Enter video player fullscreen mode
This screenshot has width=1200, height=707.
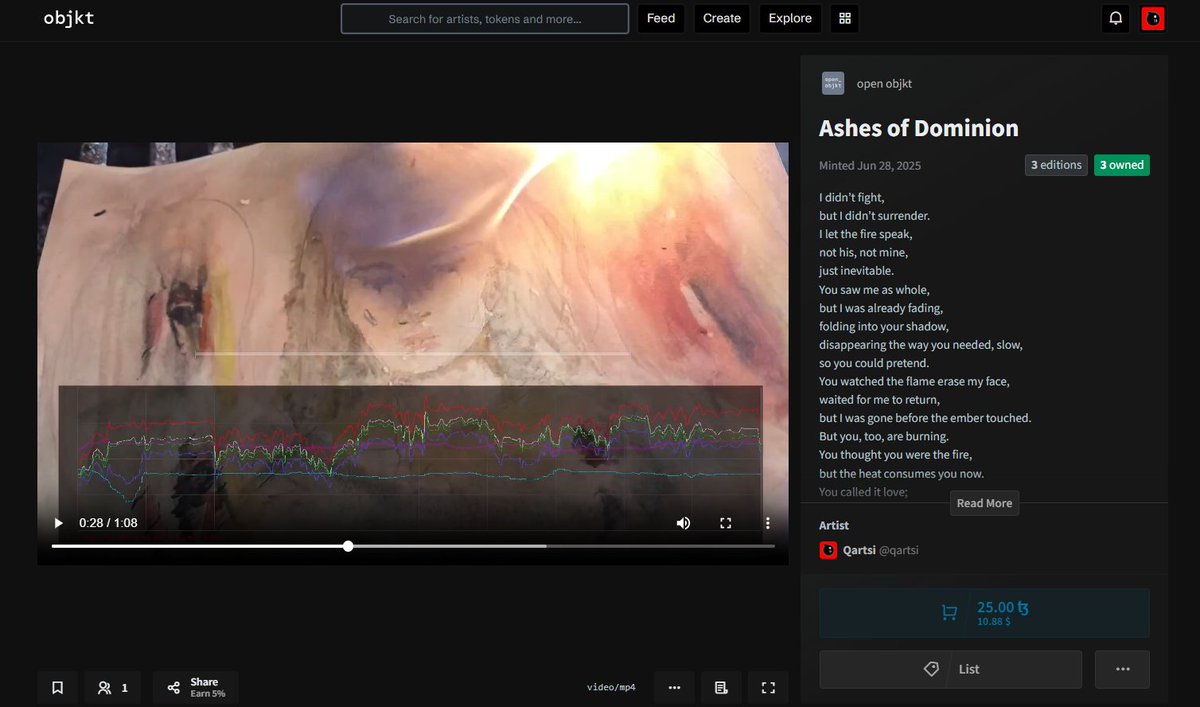(726, 523)
